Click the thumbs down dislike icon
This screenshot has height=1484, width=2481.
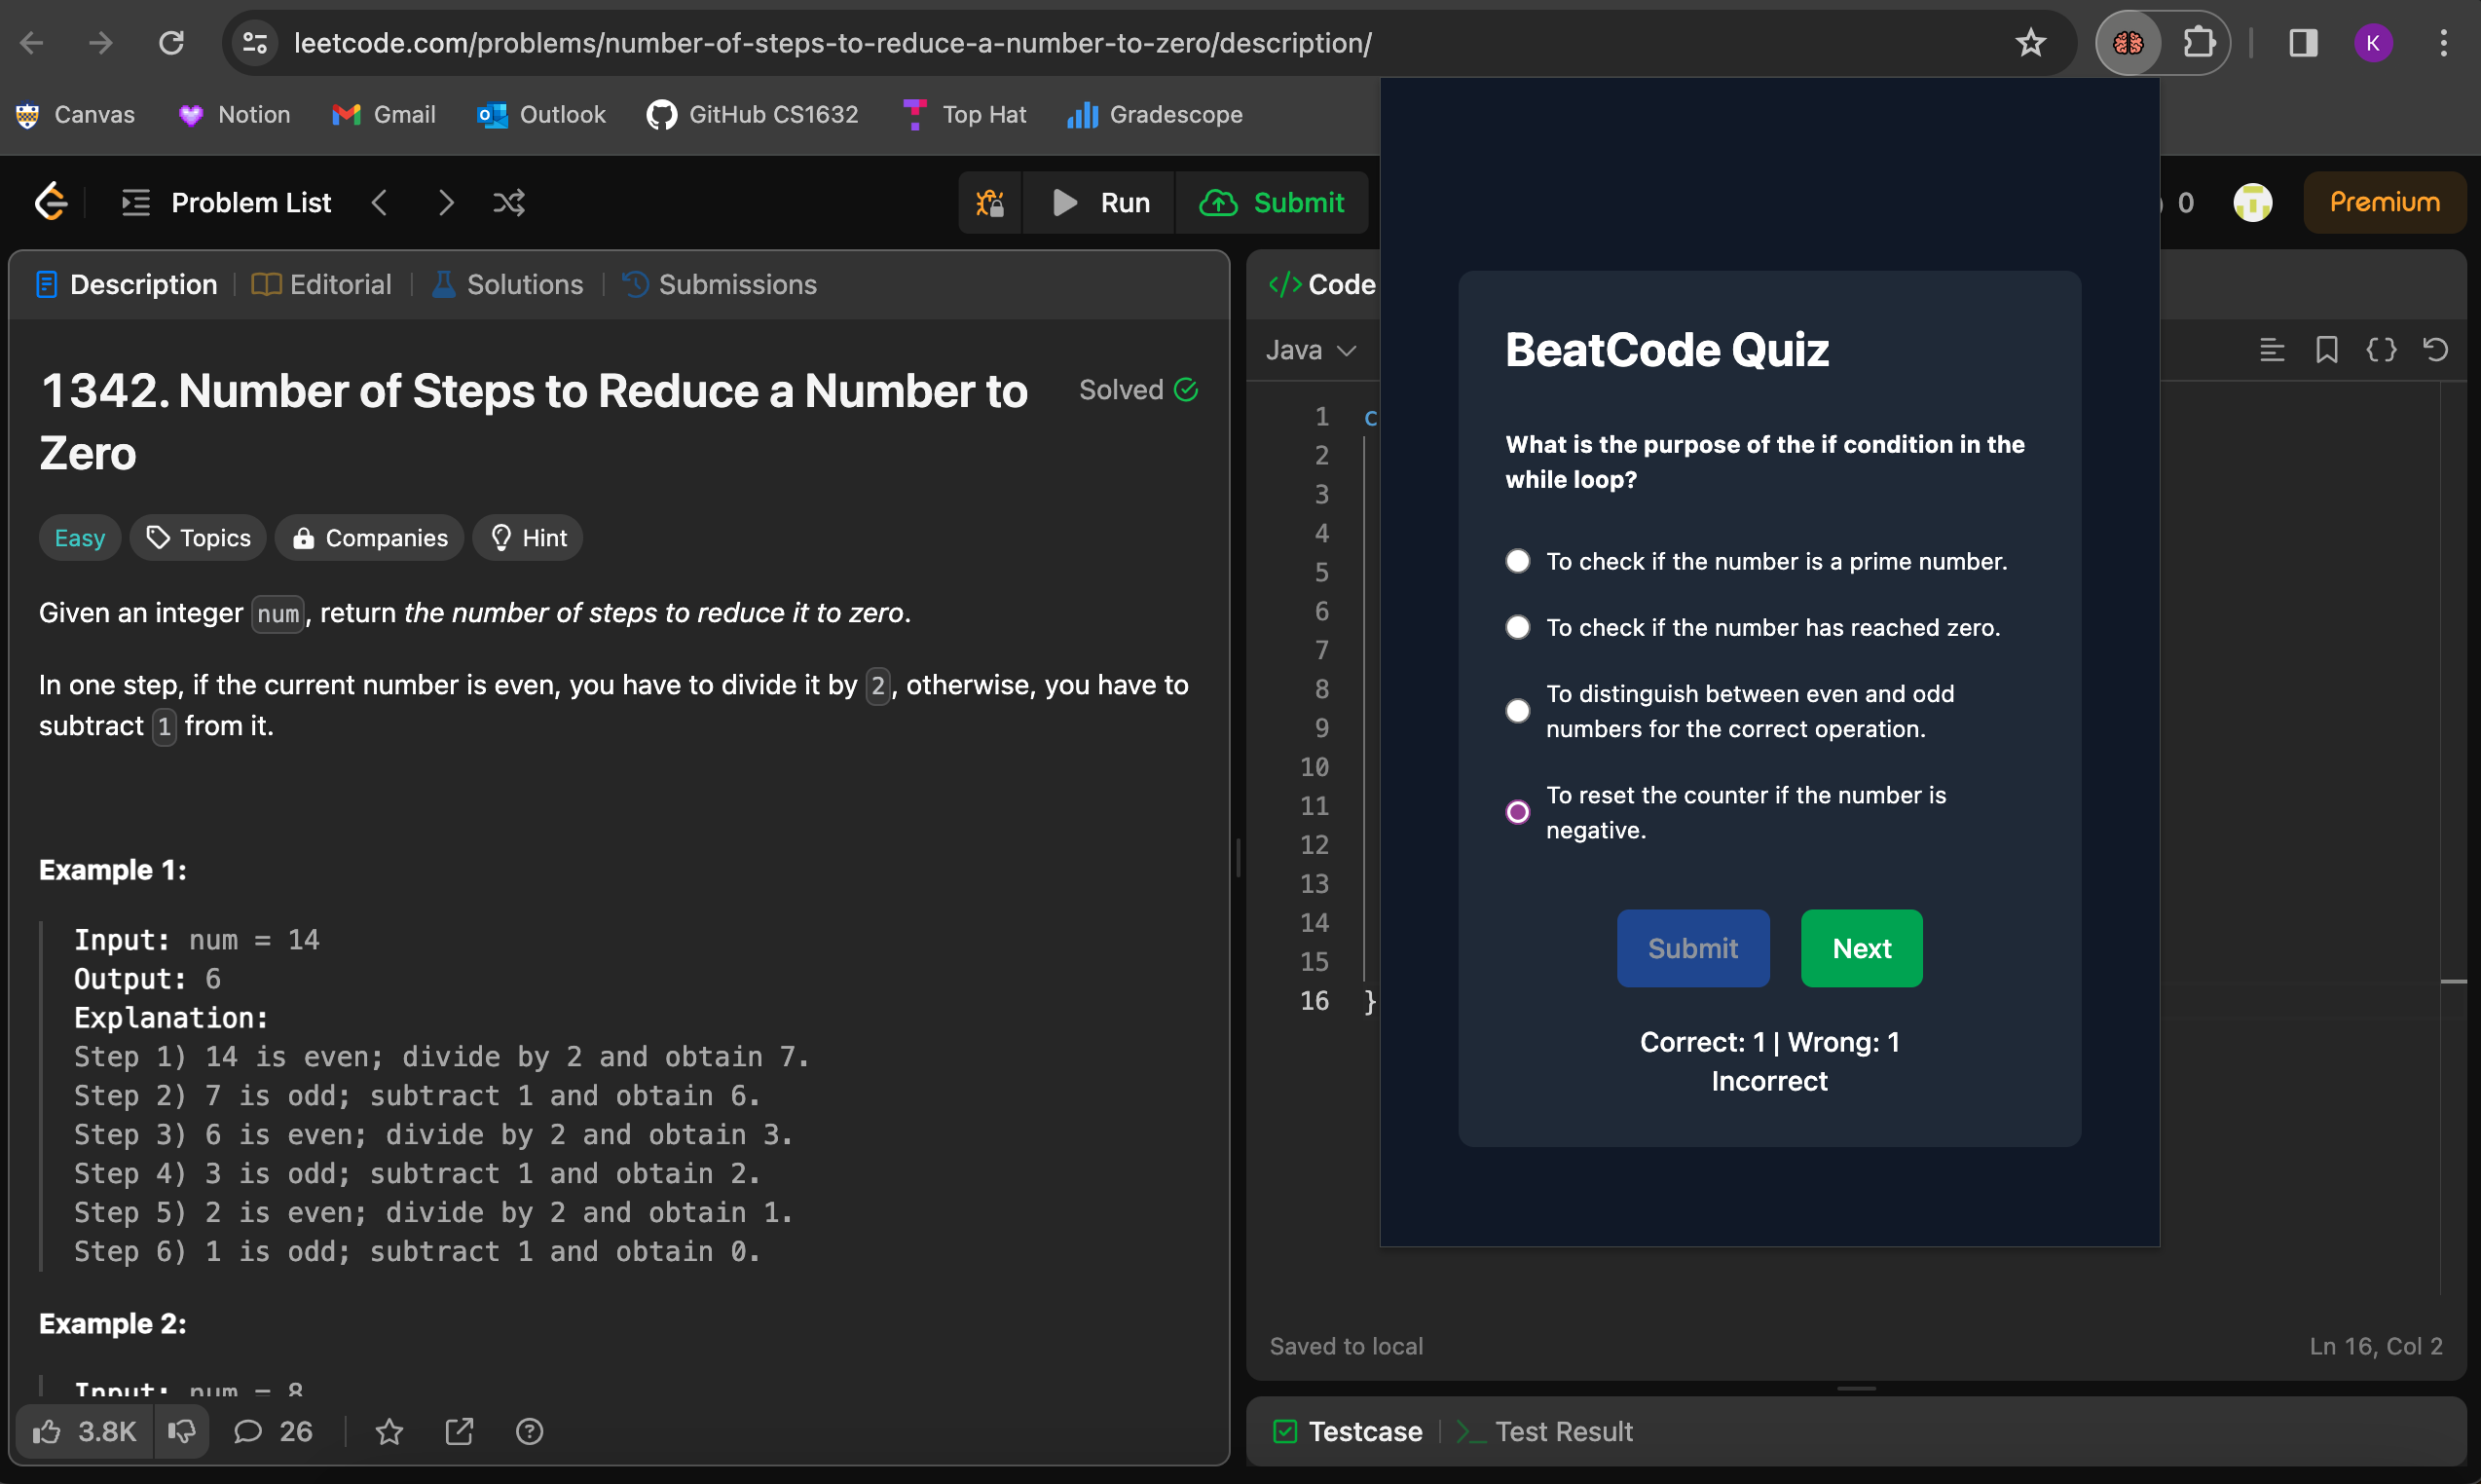(x=181, y=1432)
